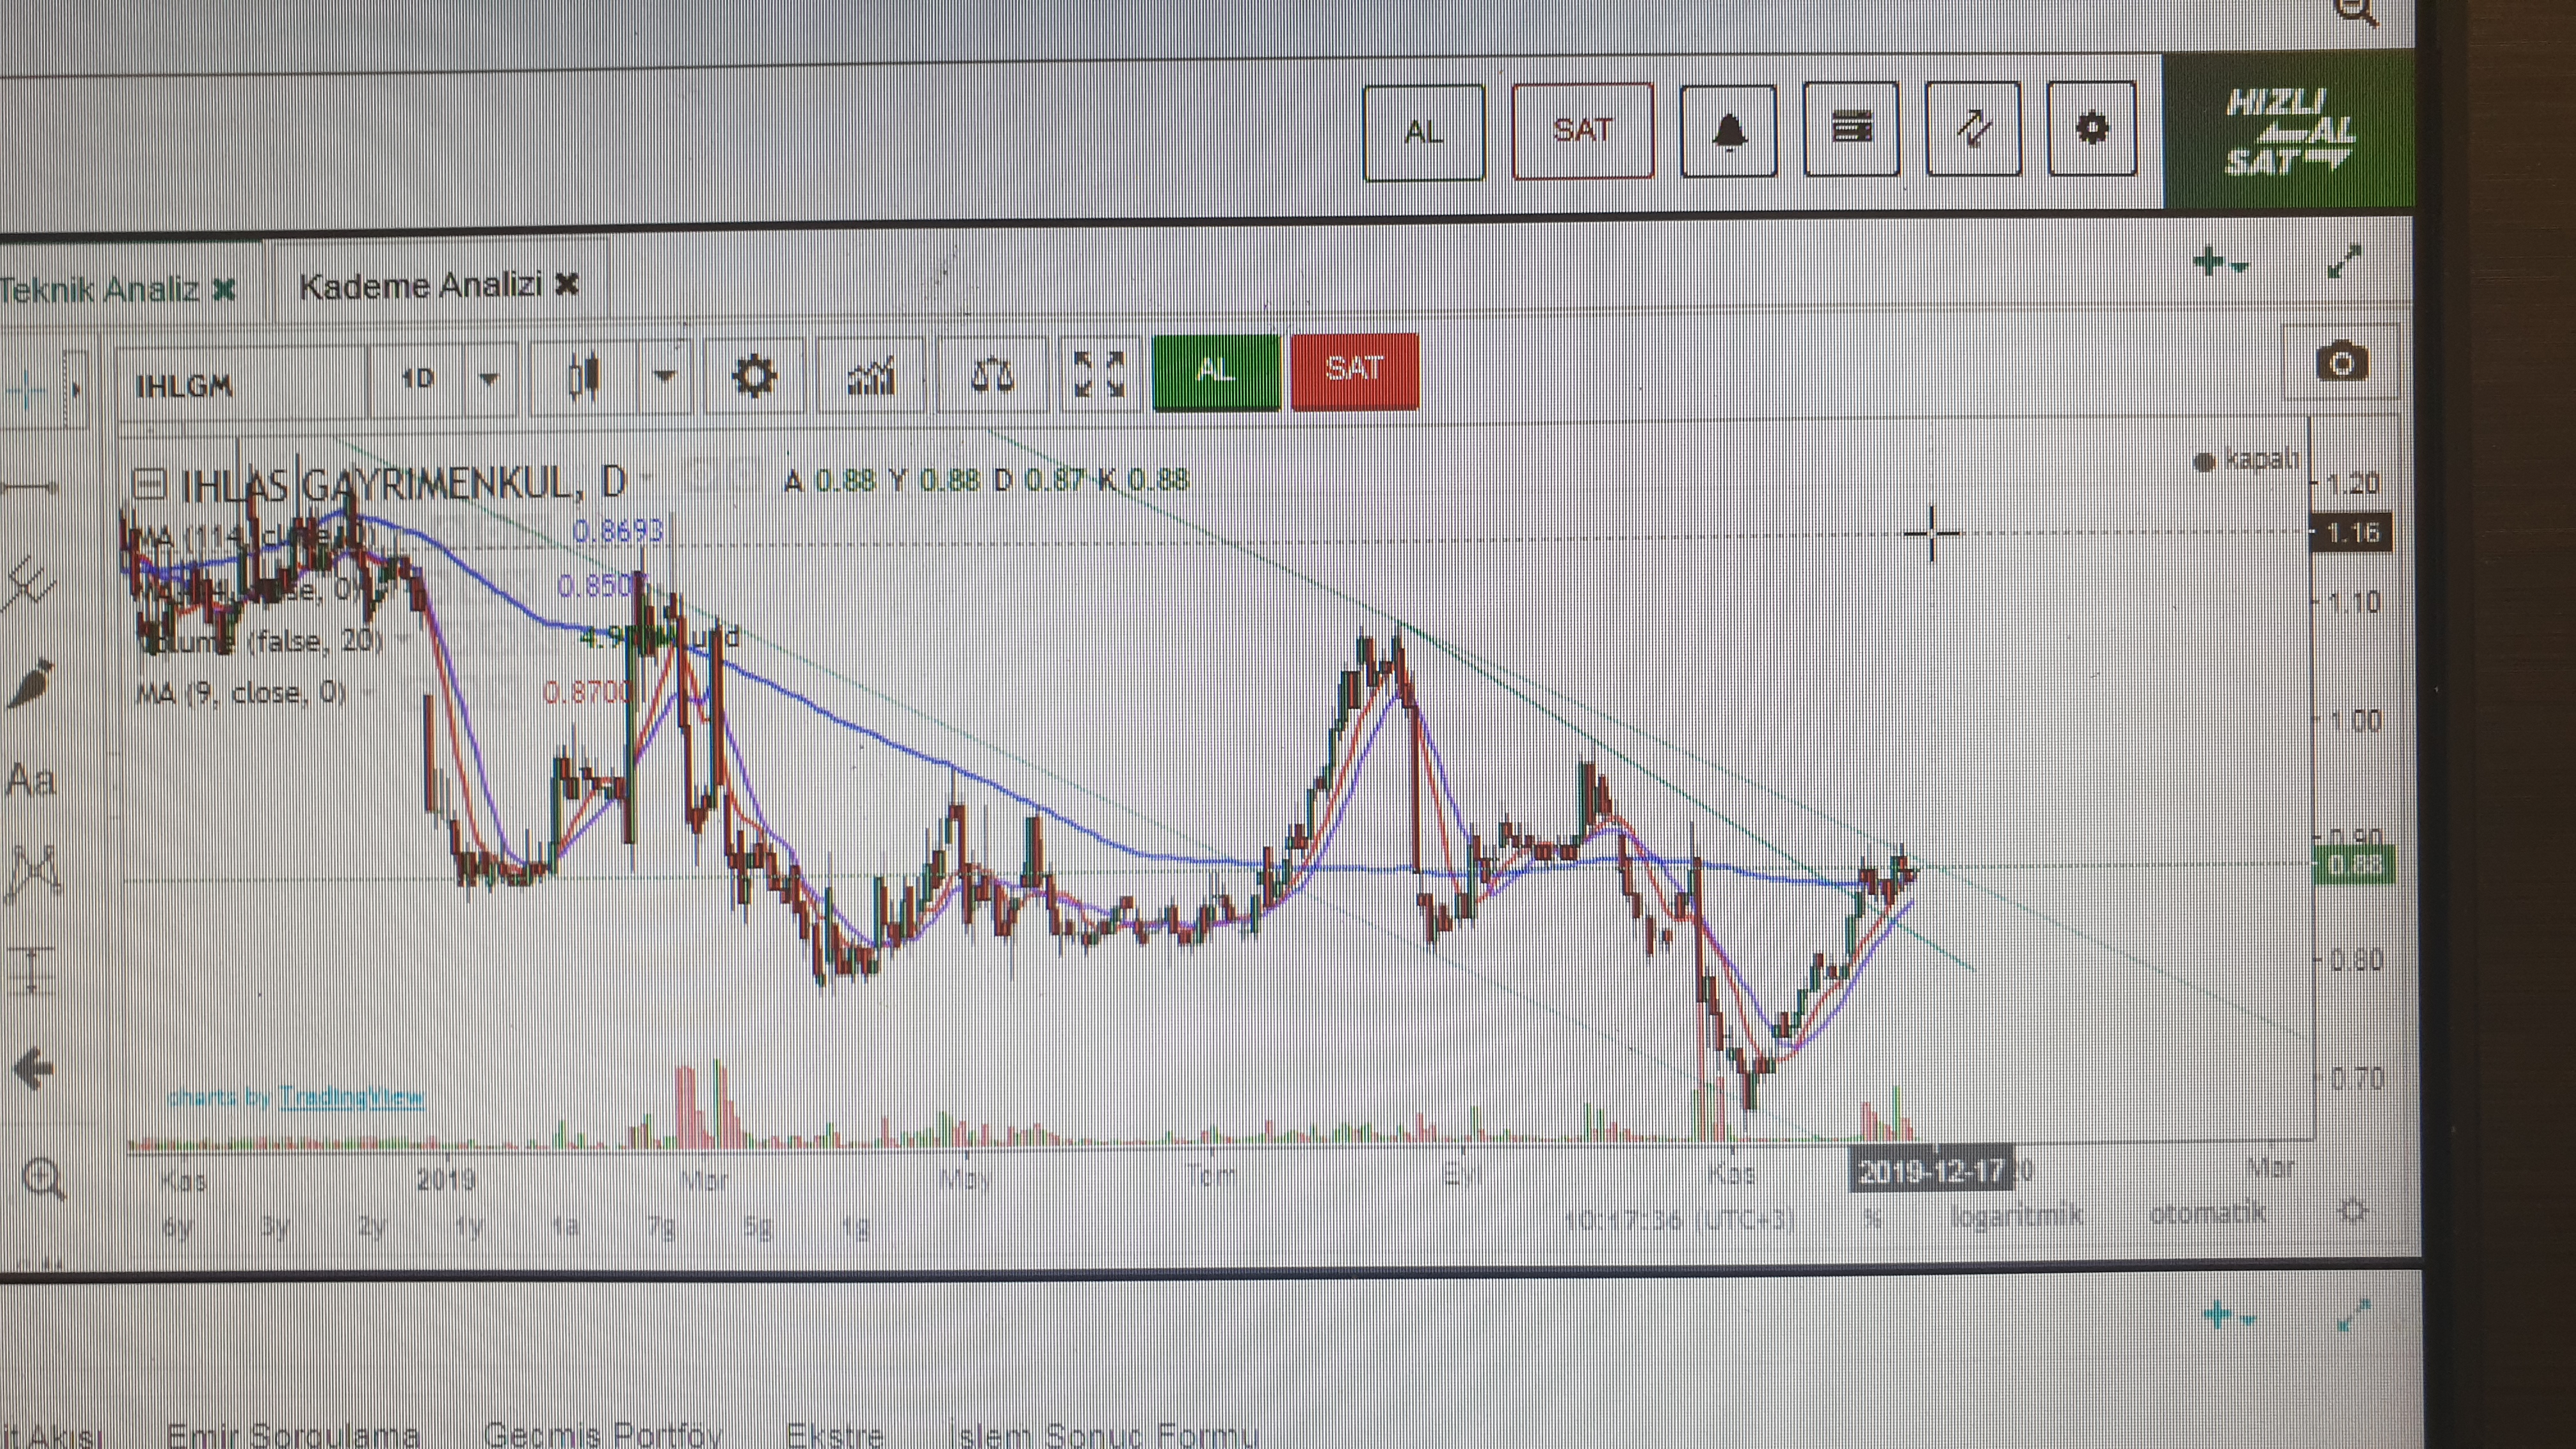Viewport: 2576px width, 1449px height.
Task: Open the İşlem Sonuç Formu tab
Action: pyautogui.click(x=1104, y=1434)
